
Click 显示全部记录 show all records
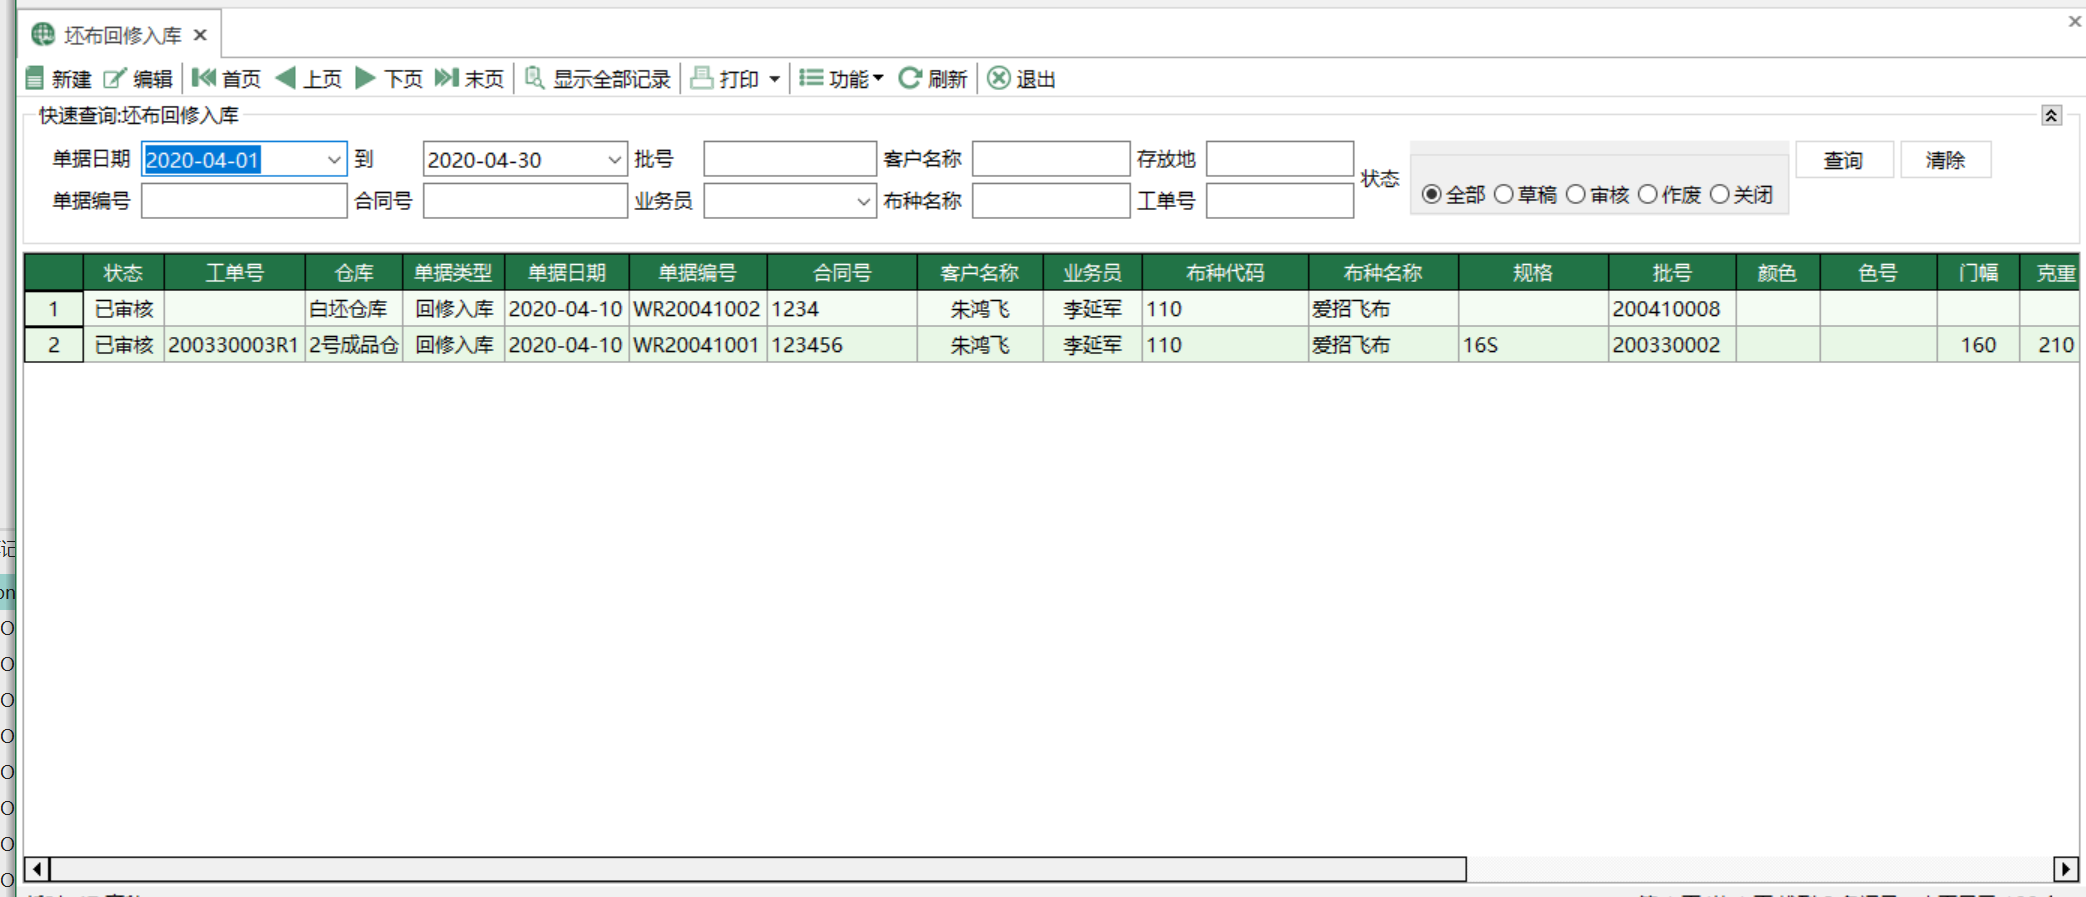[x=598, y=78]
